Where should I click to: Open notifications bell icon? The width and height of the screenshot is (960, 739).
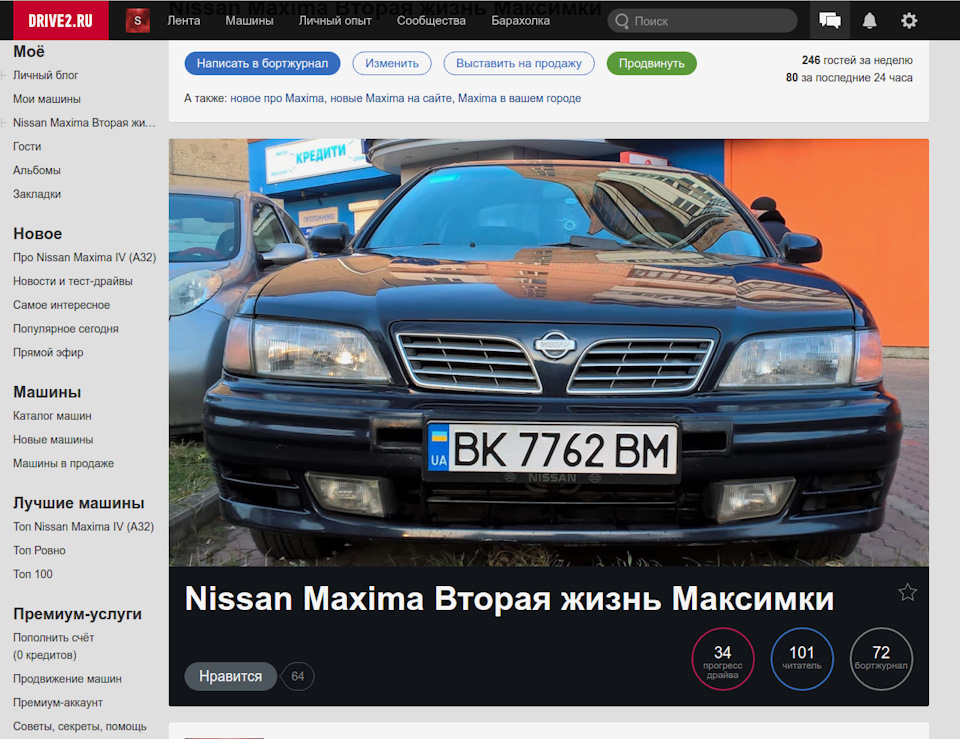coord(869,21)
